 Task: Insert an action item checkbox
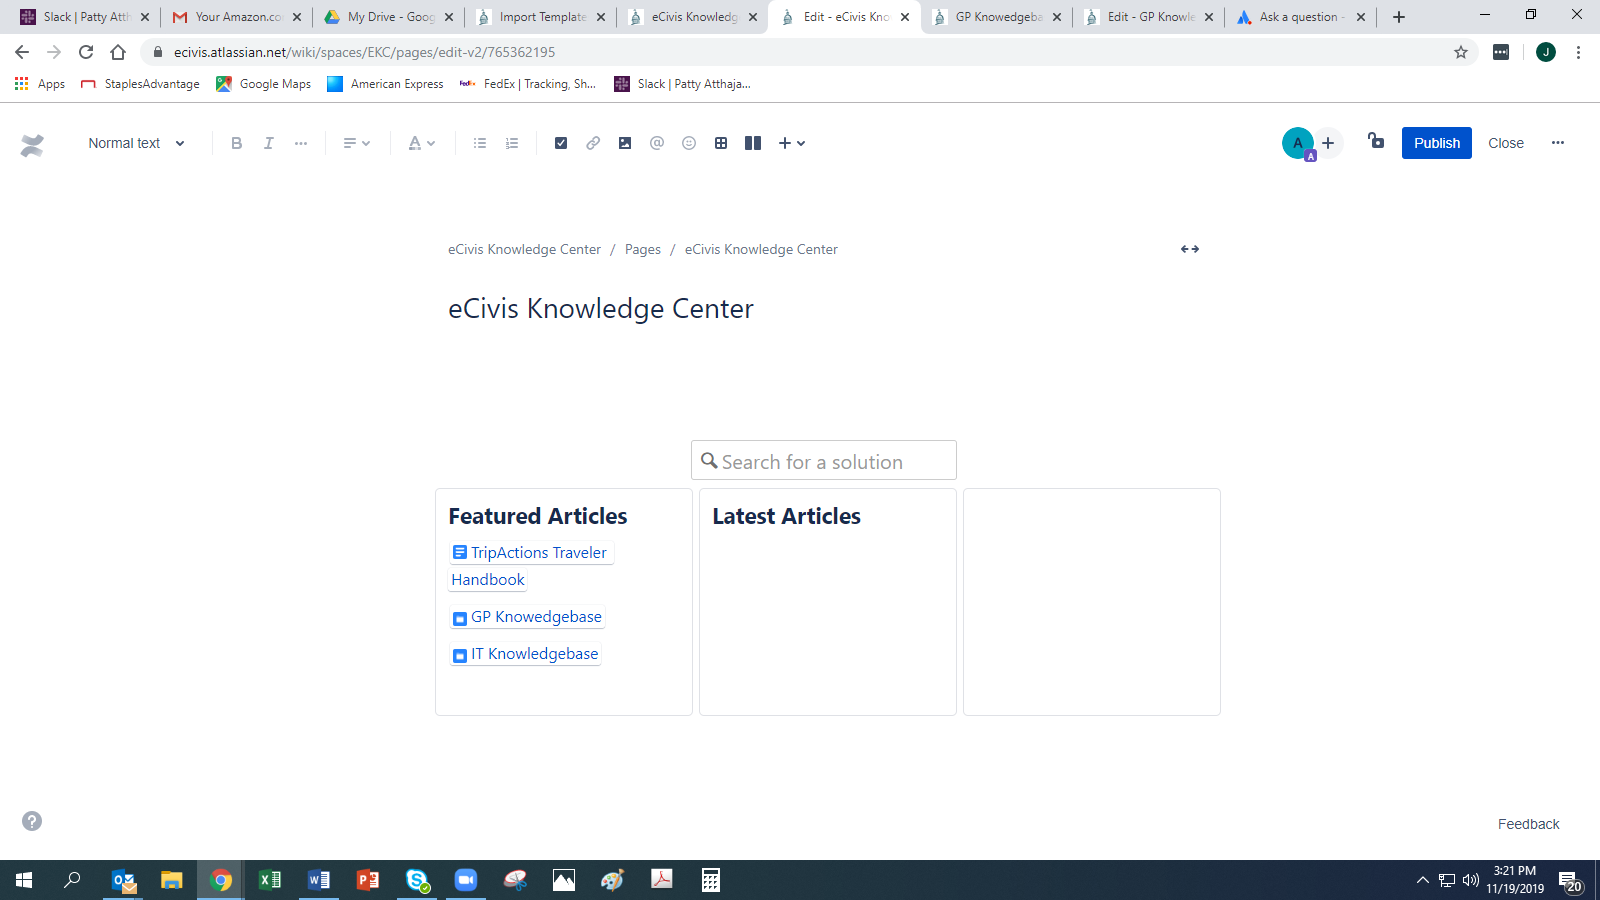coord(561,143)
